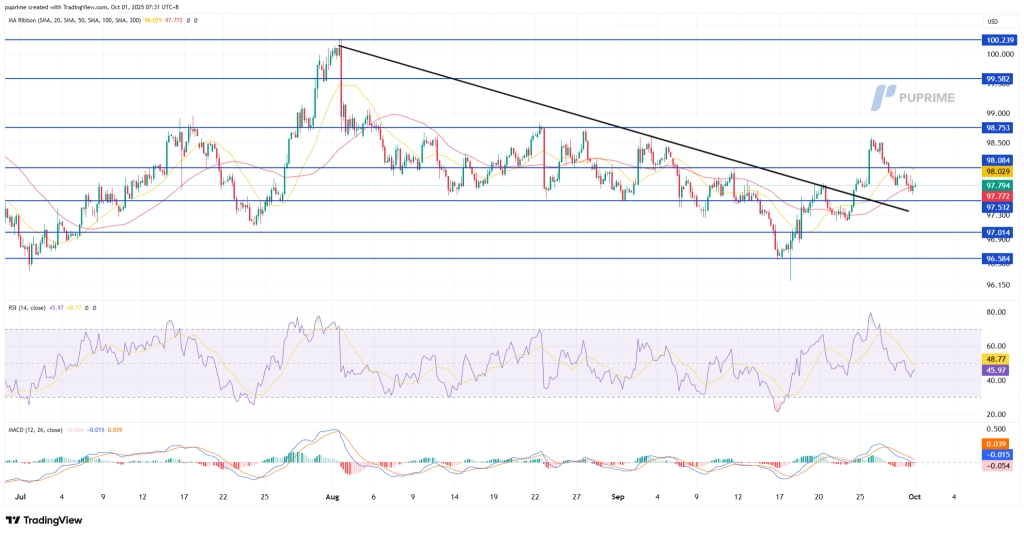Viewport: 1024px width, 535px height.
Task: Click the 97.014 horizontal line price tag
Action: click(x=999, y=232)
